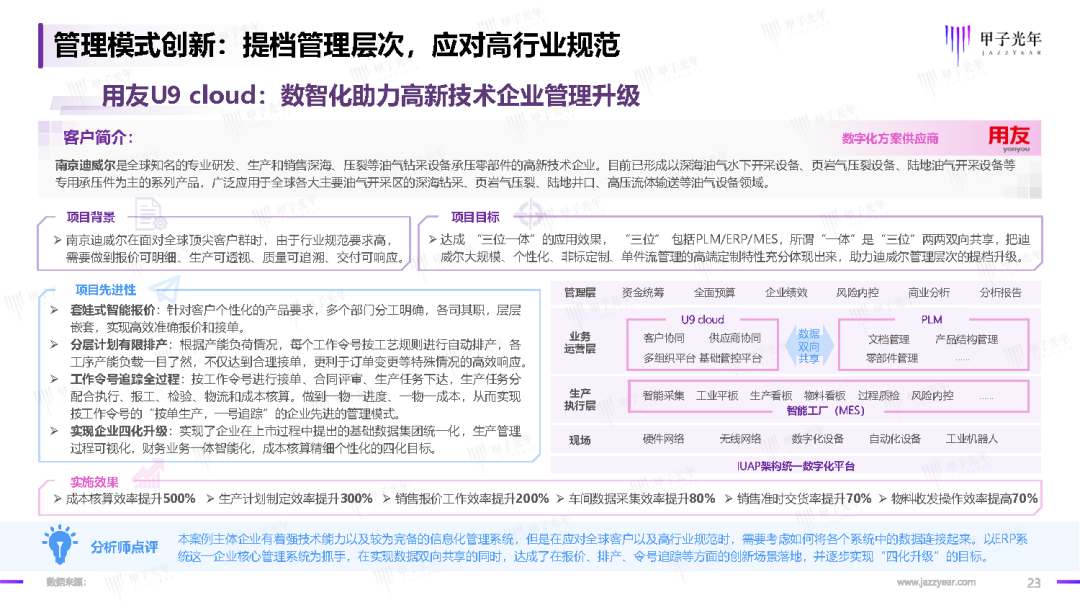1080x608 pixels.
Task: Click the 业务运营层 row label
Action: pos(580,342)
